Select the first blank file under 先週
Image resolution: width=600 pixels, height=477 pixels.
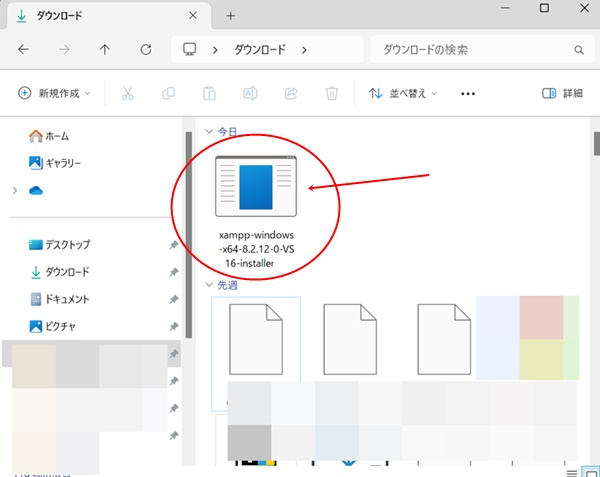pos(256,339)
